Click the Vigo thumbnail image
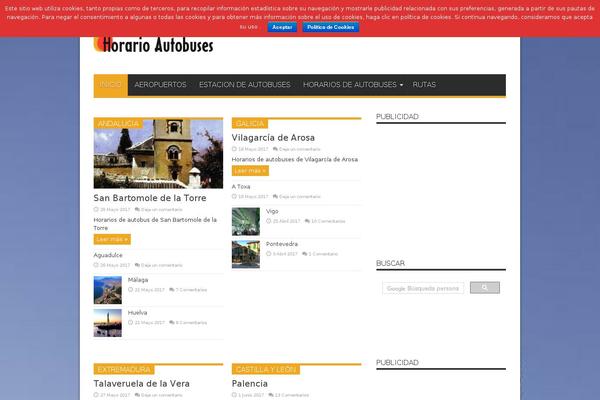 pos(246,222)
